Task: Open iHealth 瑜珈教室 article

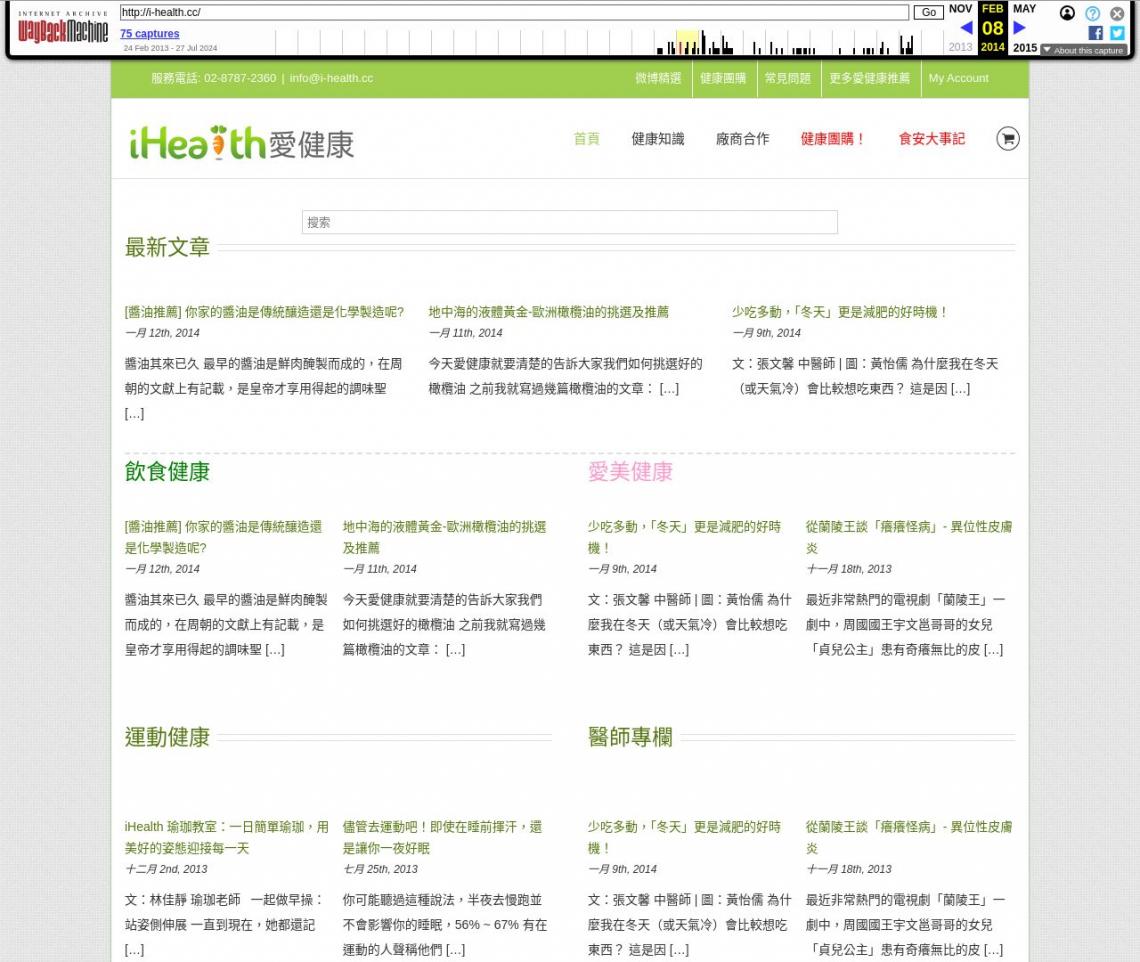Action: tap(226, 837)
